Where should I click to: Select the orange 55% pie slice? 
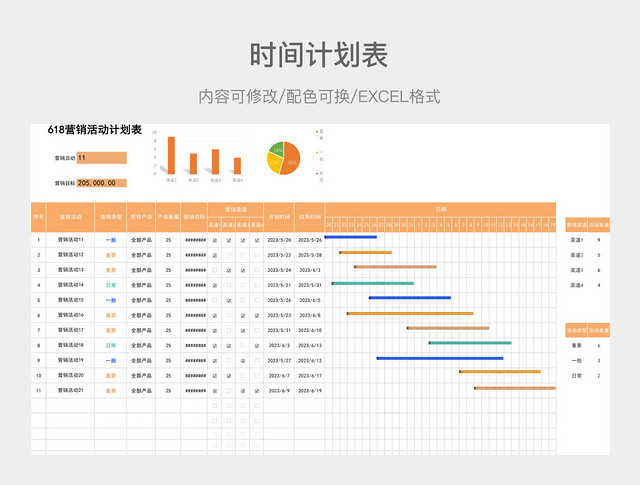[291, 158]
